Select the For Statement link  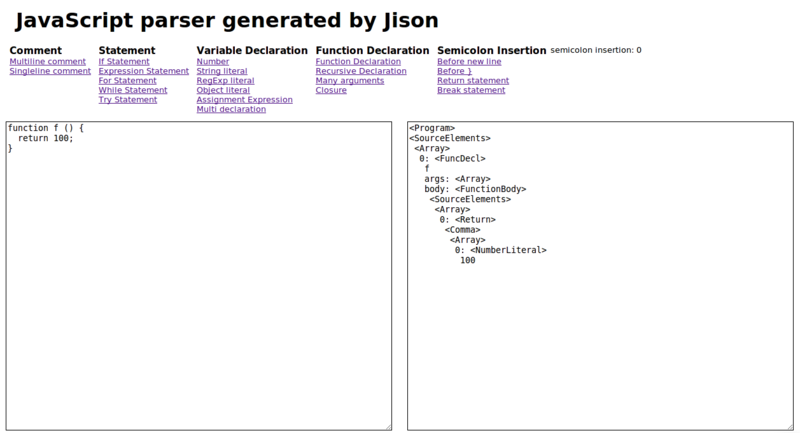pyautogui.click(x=128, y=81)
